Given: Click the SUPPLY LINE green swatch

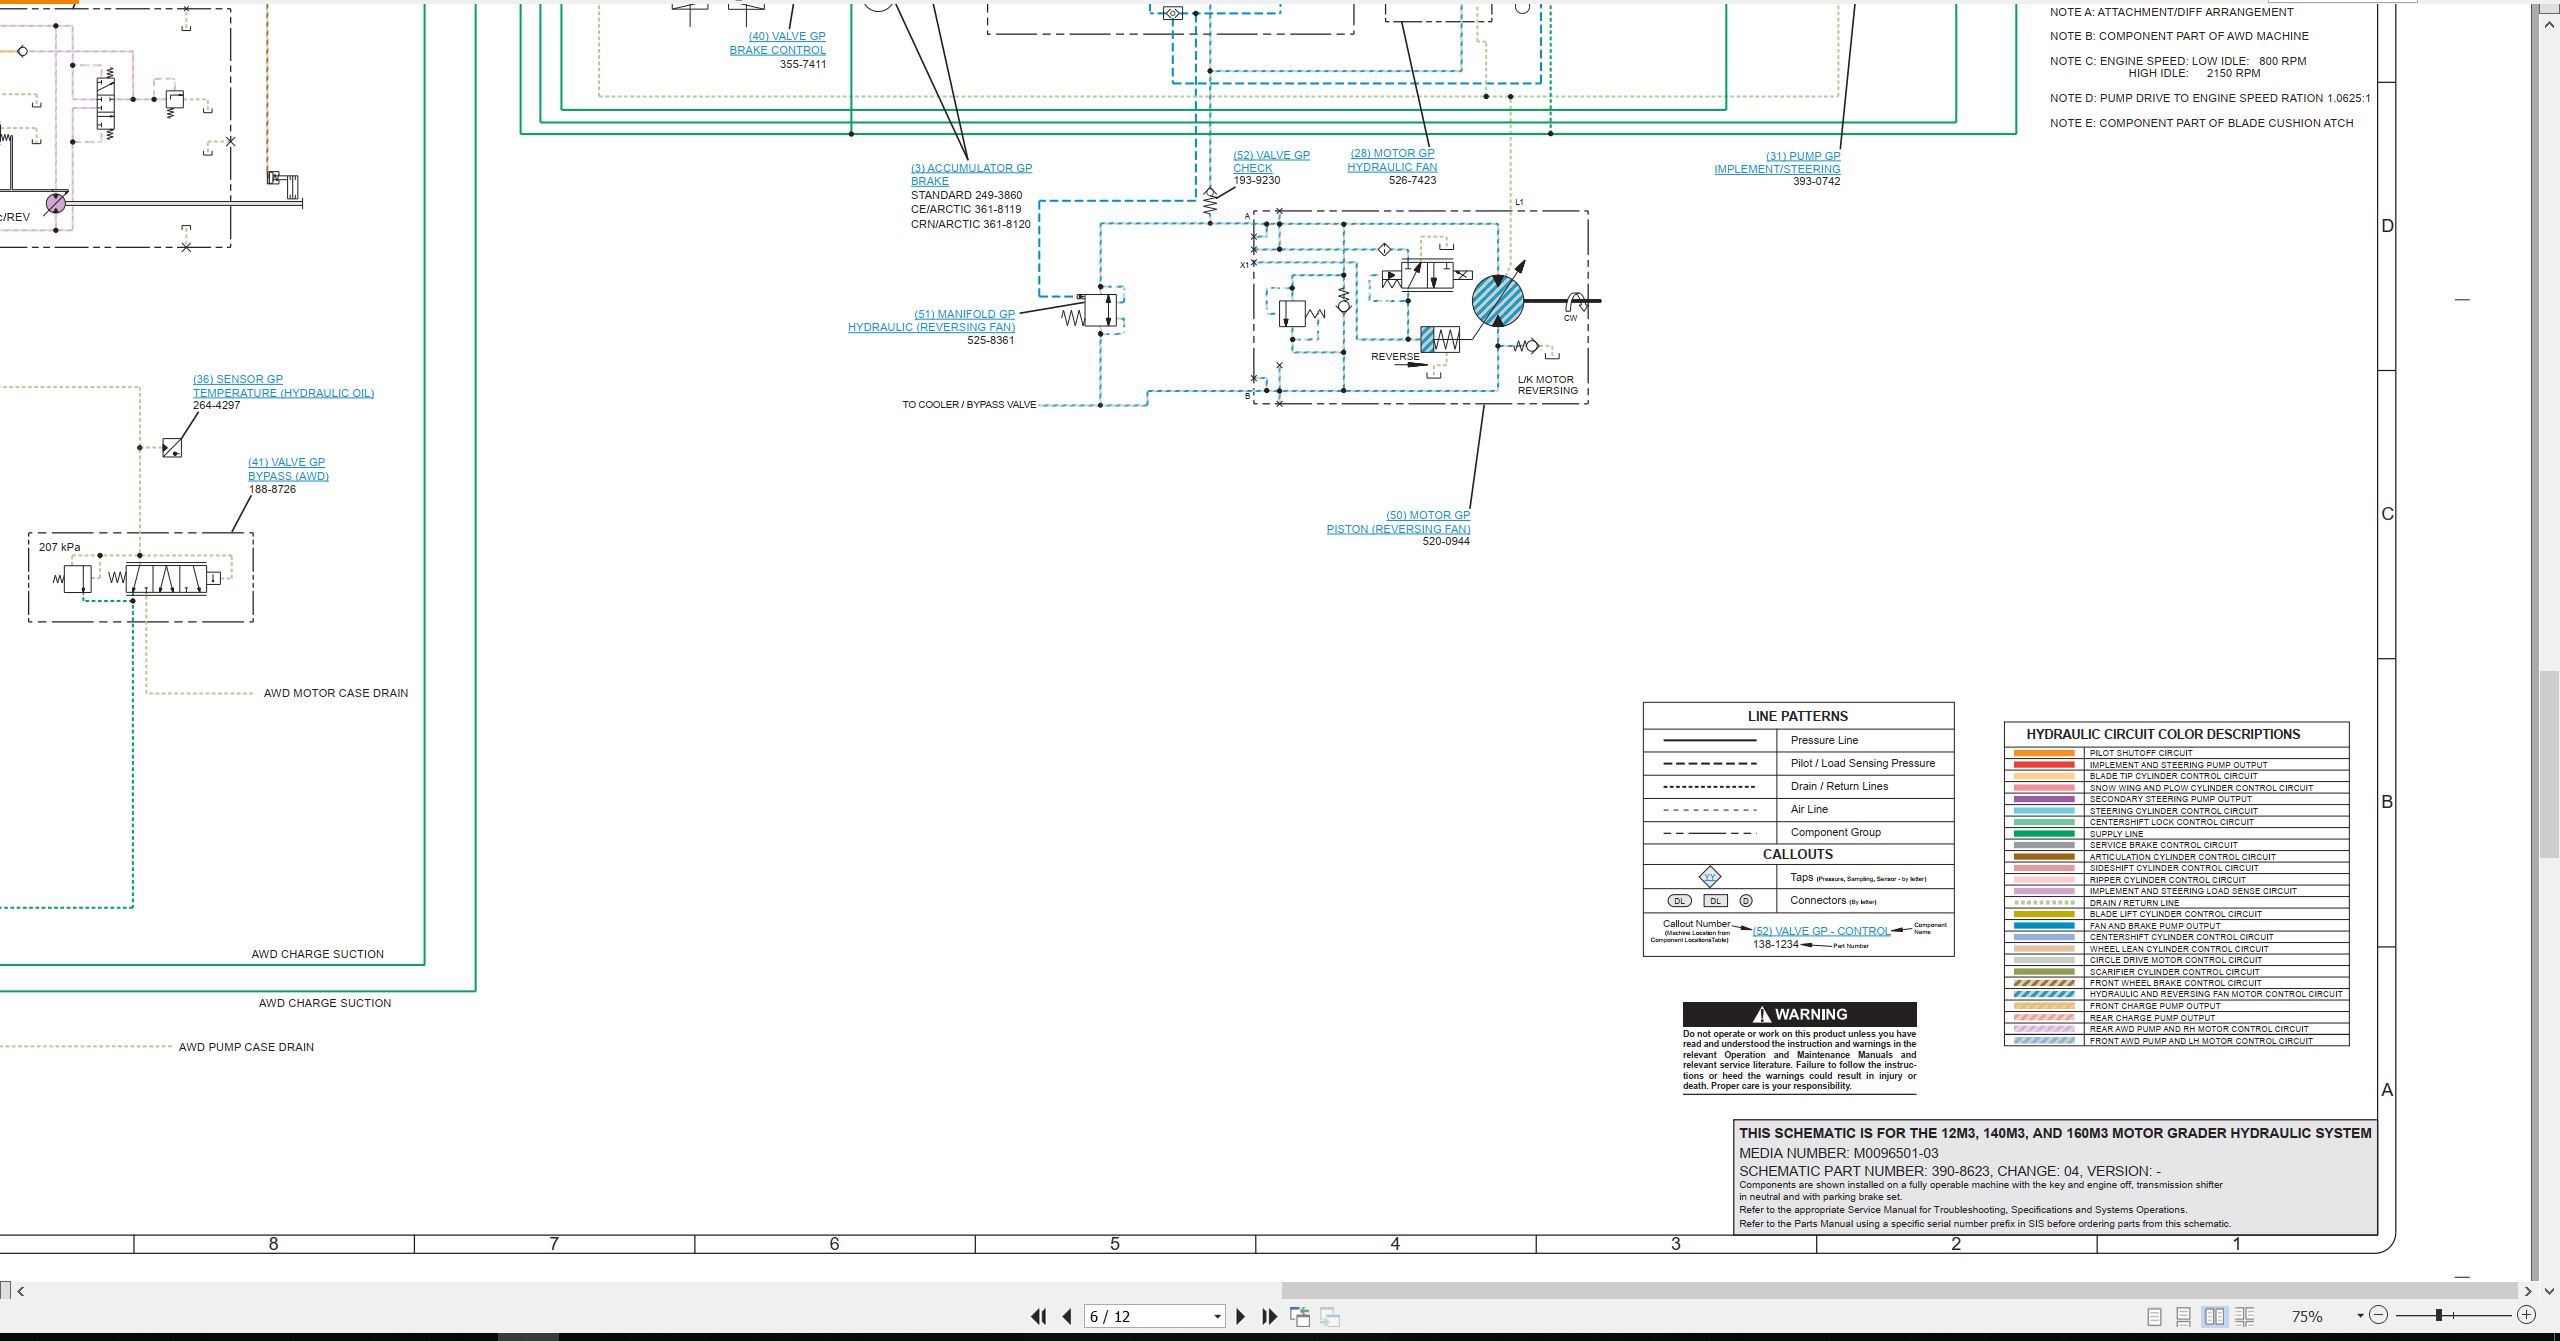Looking at the screenshot, I should coord(2044,834).
